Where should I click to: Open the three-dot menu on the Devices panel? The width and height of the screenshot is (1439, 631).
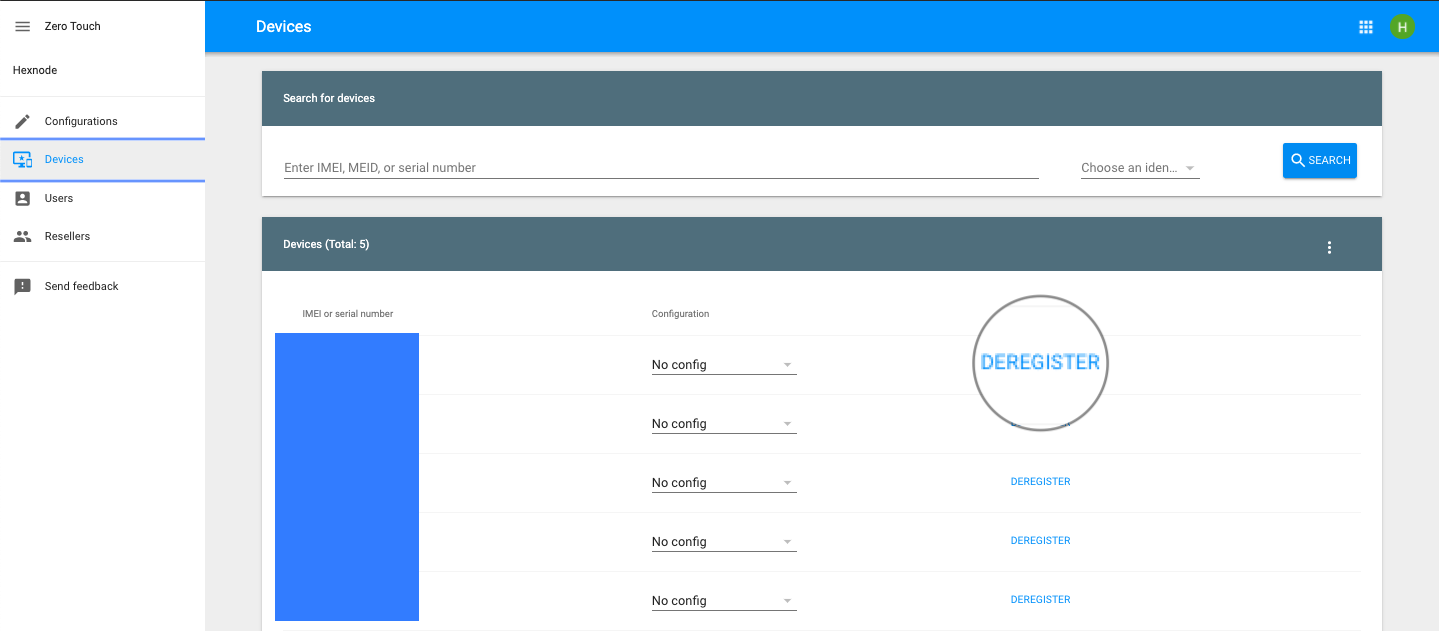click(1329, 246)
